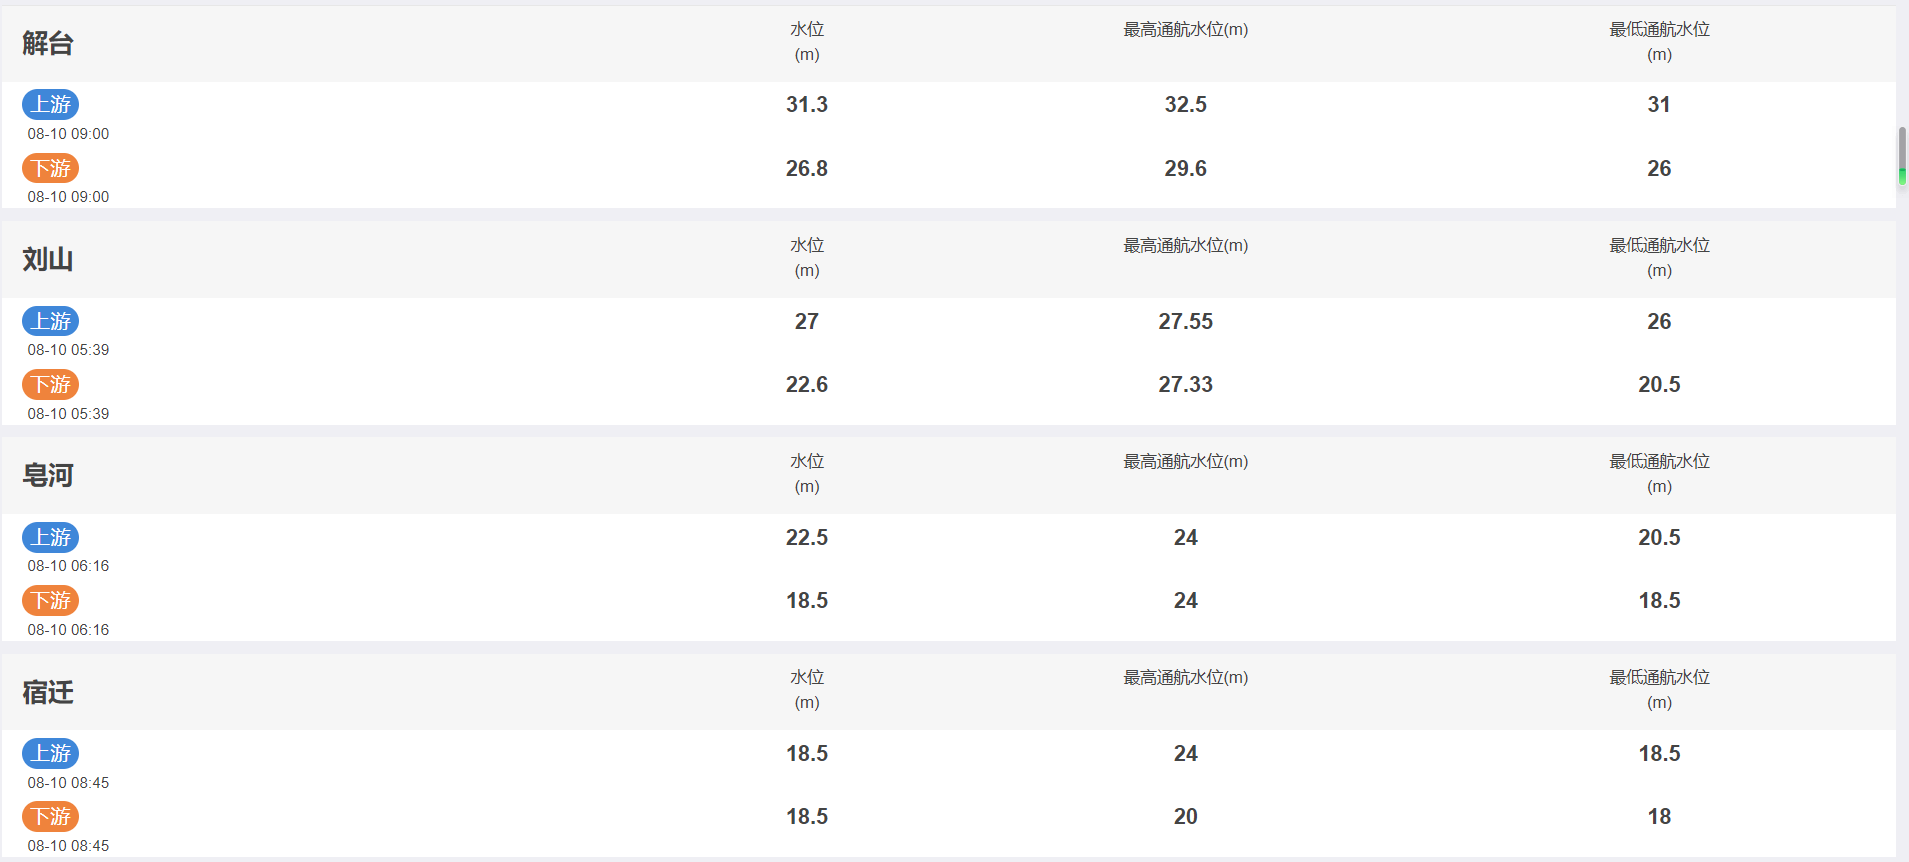This screenshot has width=1909, height=862.
Task: Click the 上游 badge under 宿迁
Action: point(51,753)
